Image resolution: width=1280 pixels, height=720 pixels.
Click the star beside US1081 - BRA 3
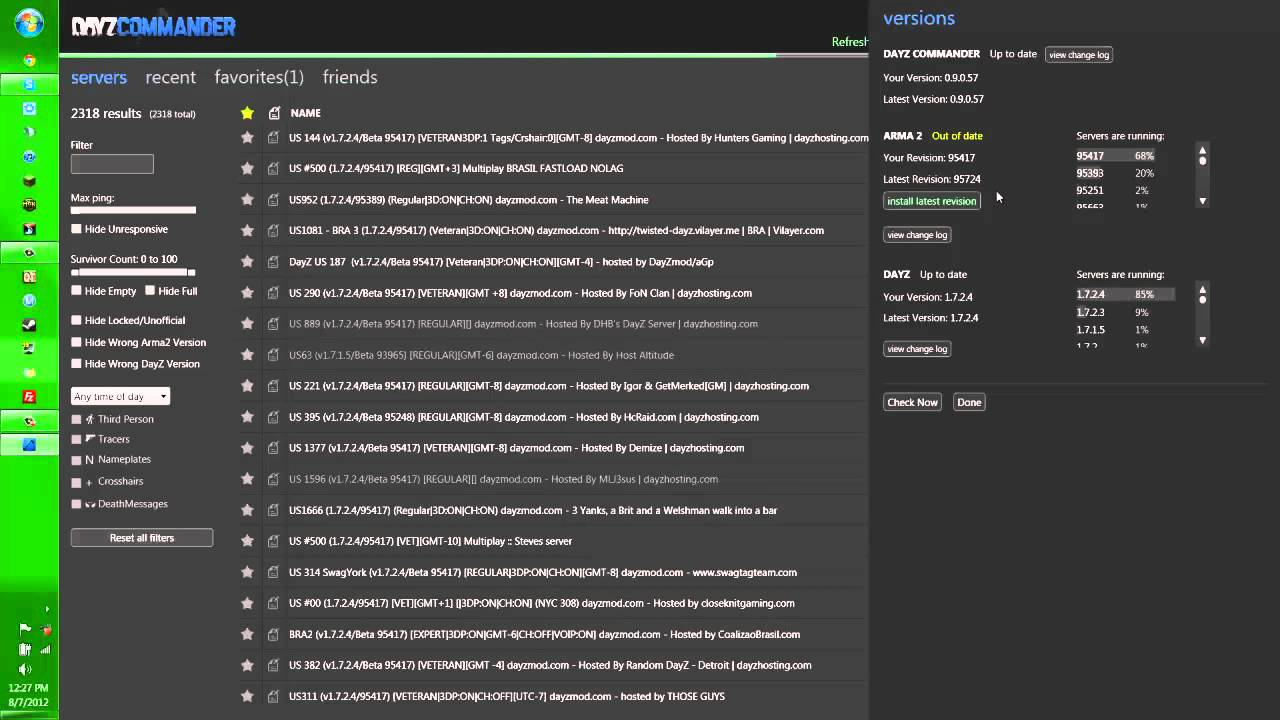click(247, 230)
